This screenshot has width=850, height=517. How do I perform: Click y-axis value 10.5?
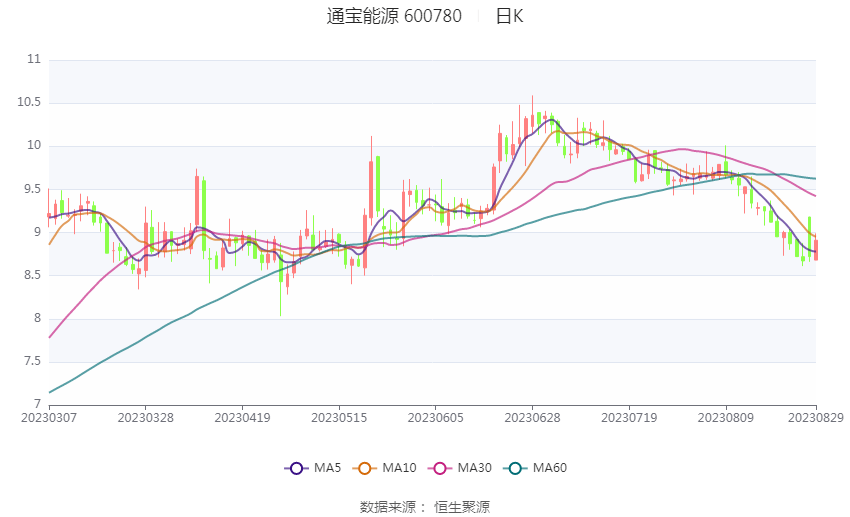pyautogui.click(x=29, y=102)
